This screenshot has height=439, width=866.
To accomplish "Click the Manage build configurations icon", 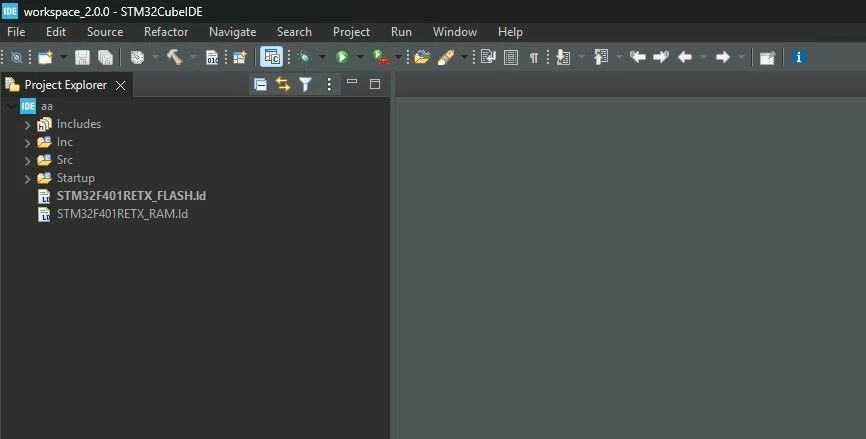I will click(x=137, y=57).
